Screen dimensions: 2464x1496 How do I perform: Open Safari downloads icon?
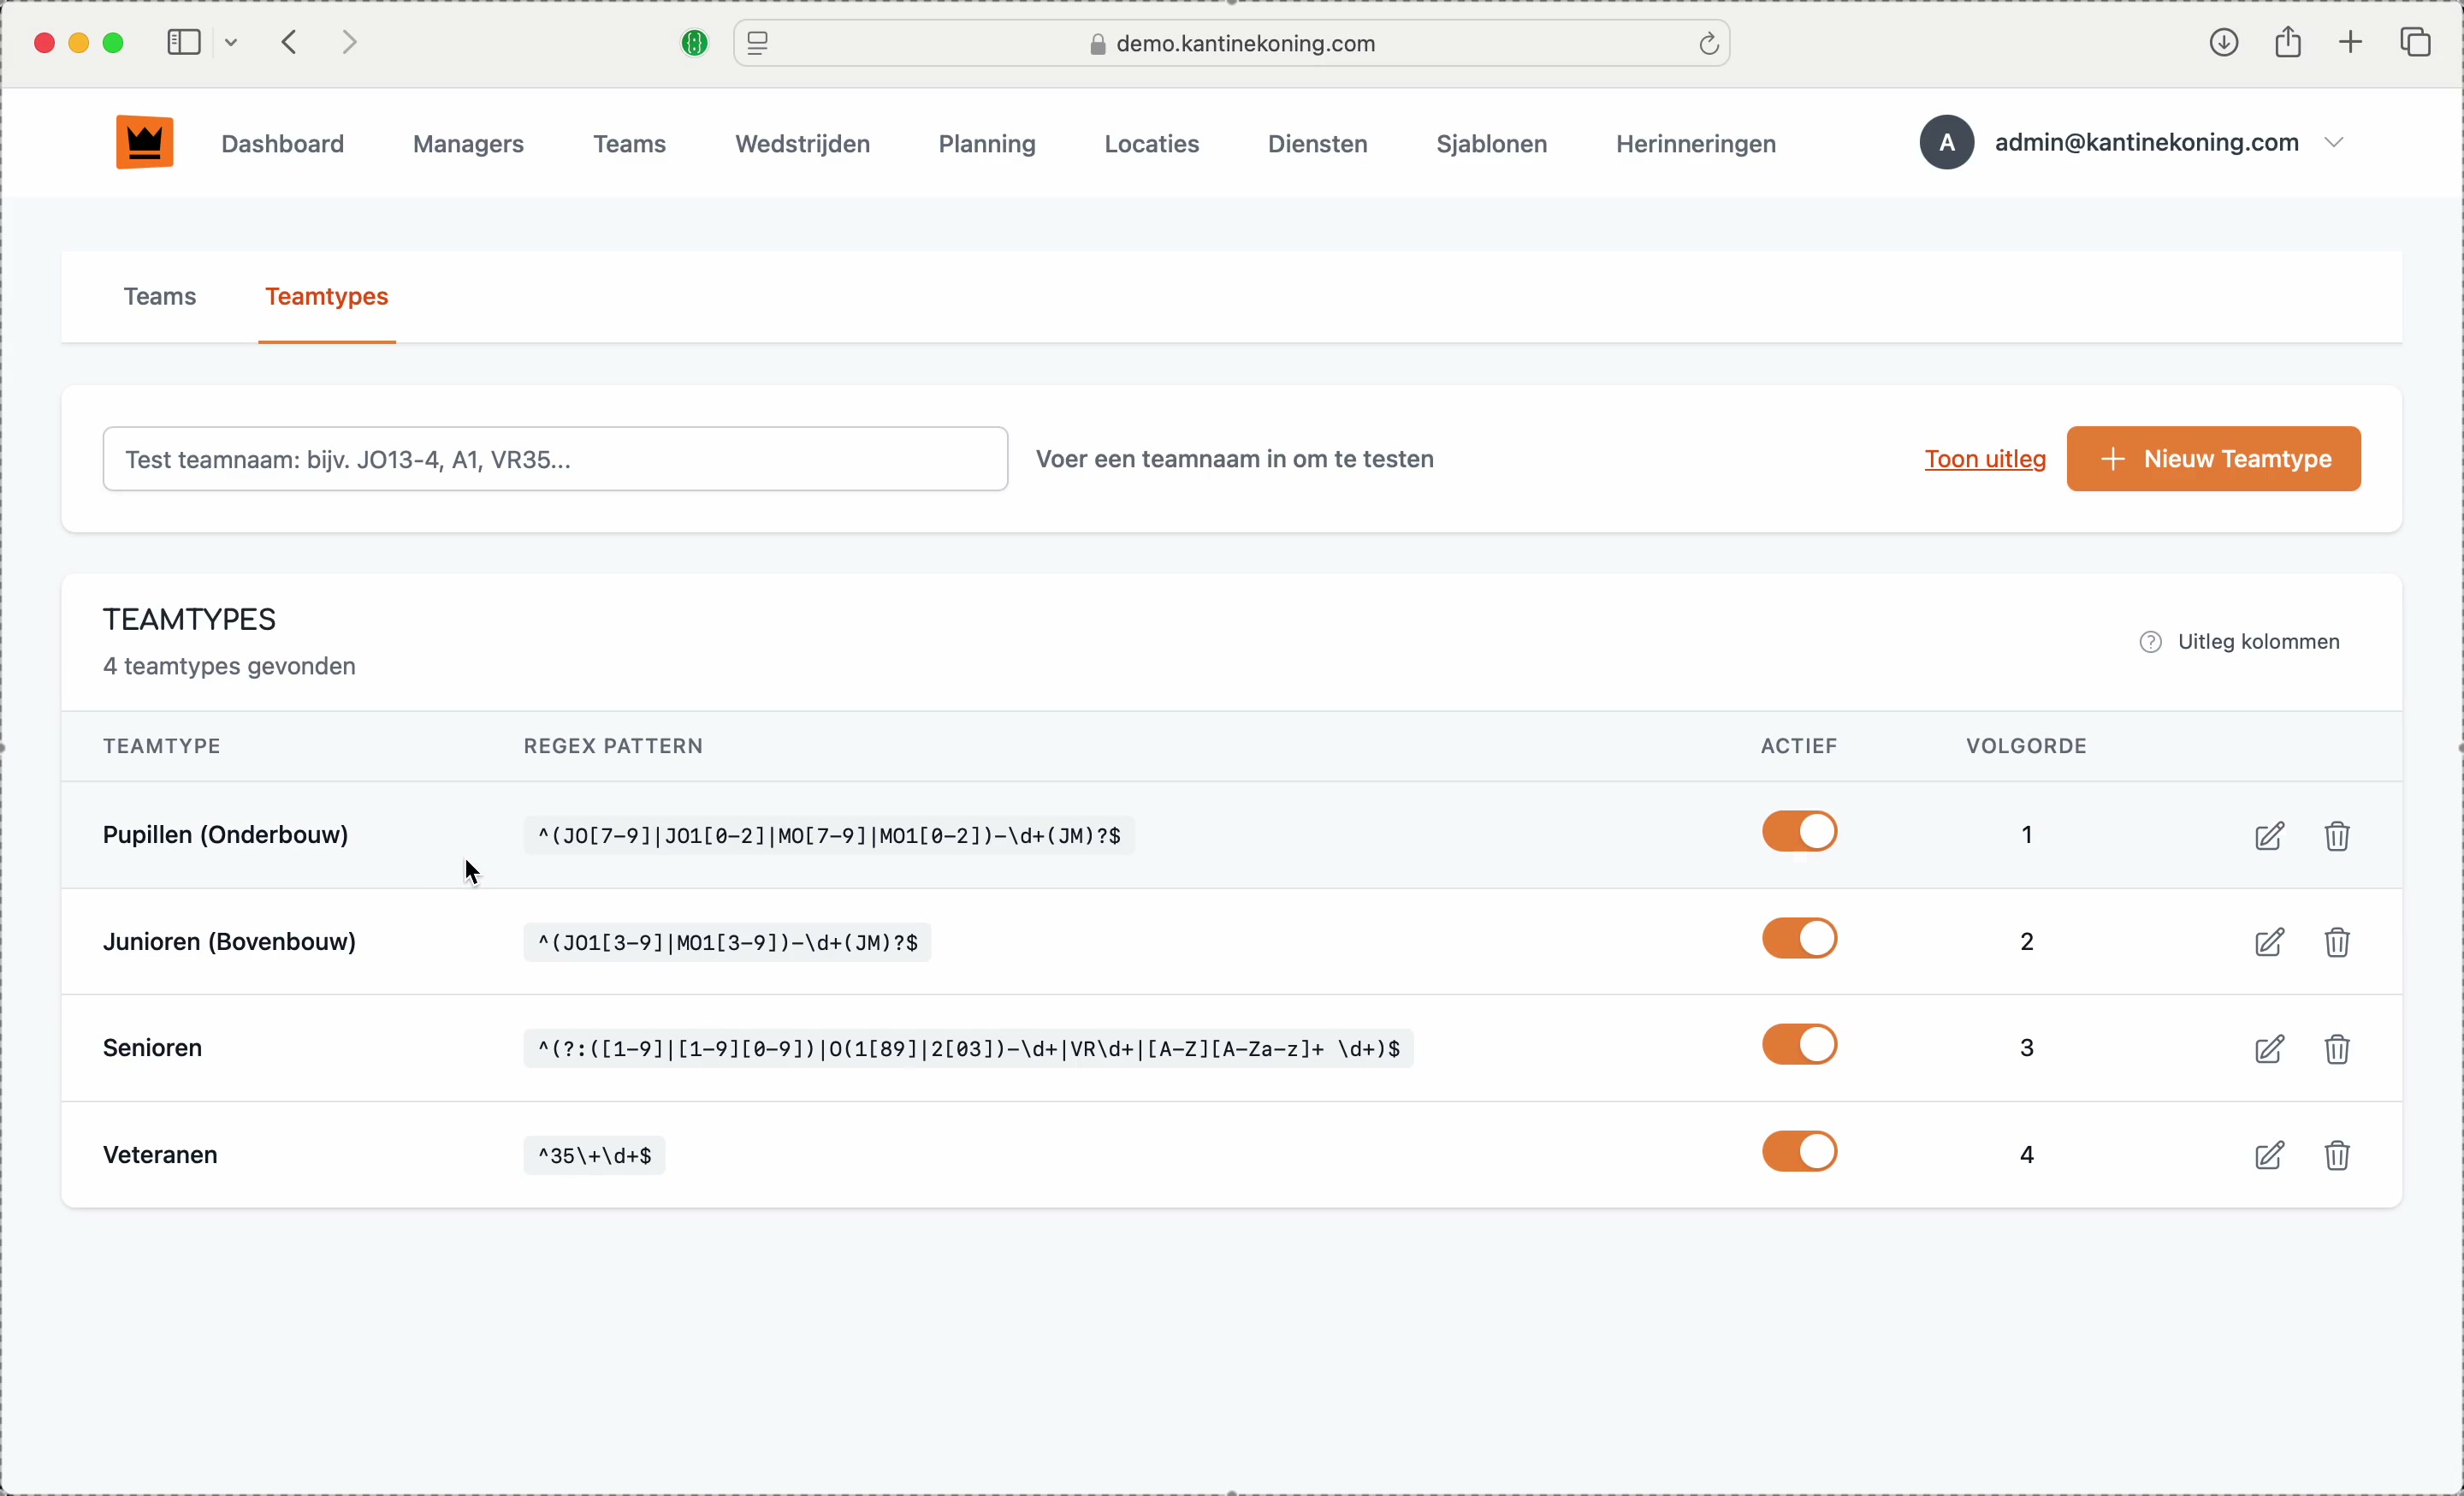[2223, 43]
